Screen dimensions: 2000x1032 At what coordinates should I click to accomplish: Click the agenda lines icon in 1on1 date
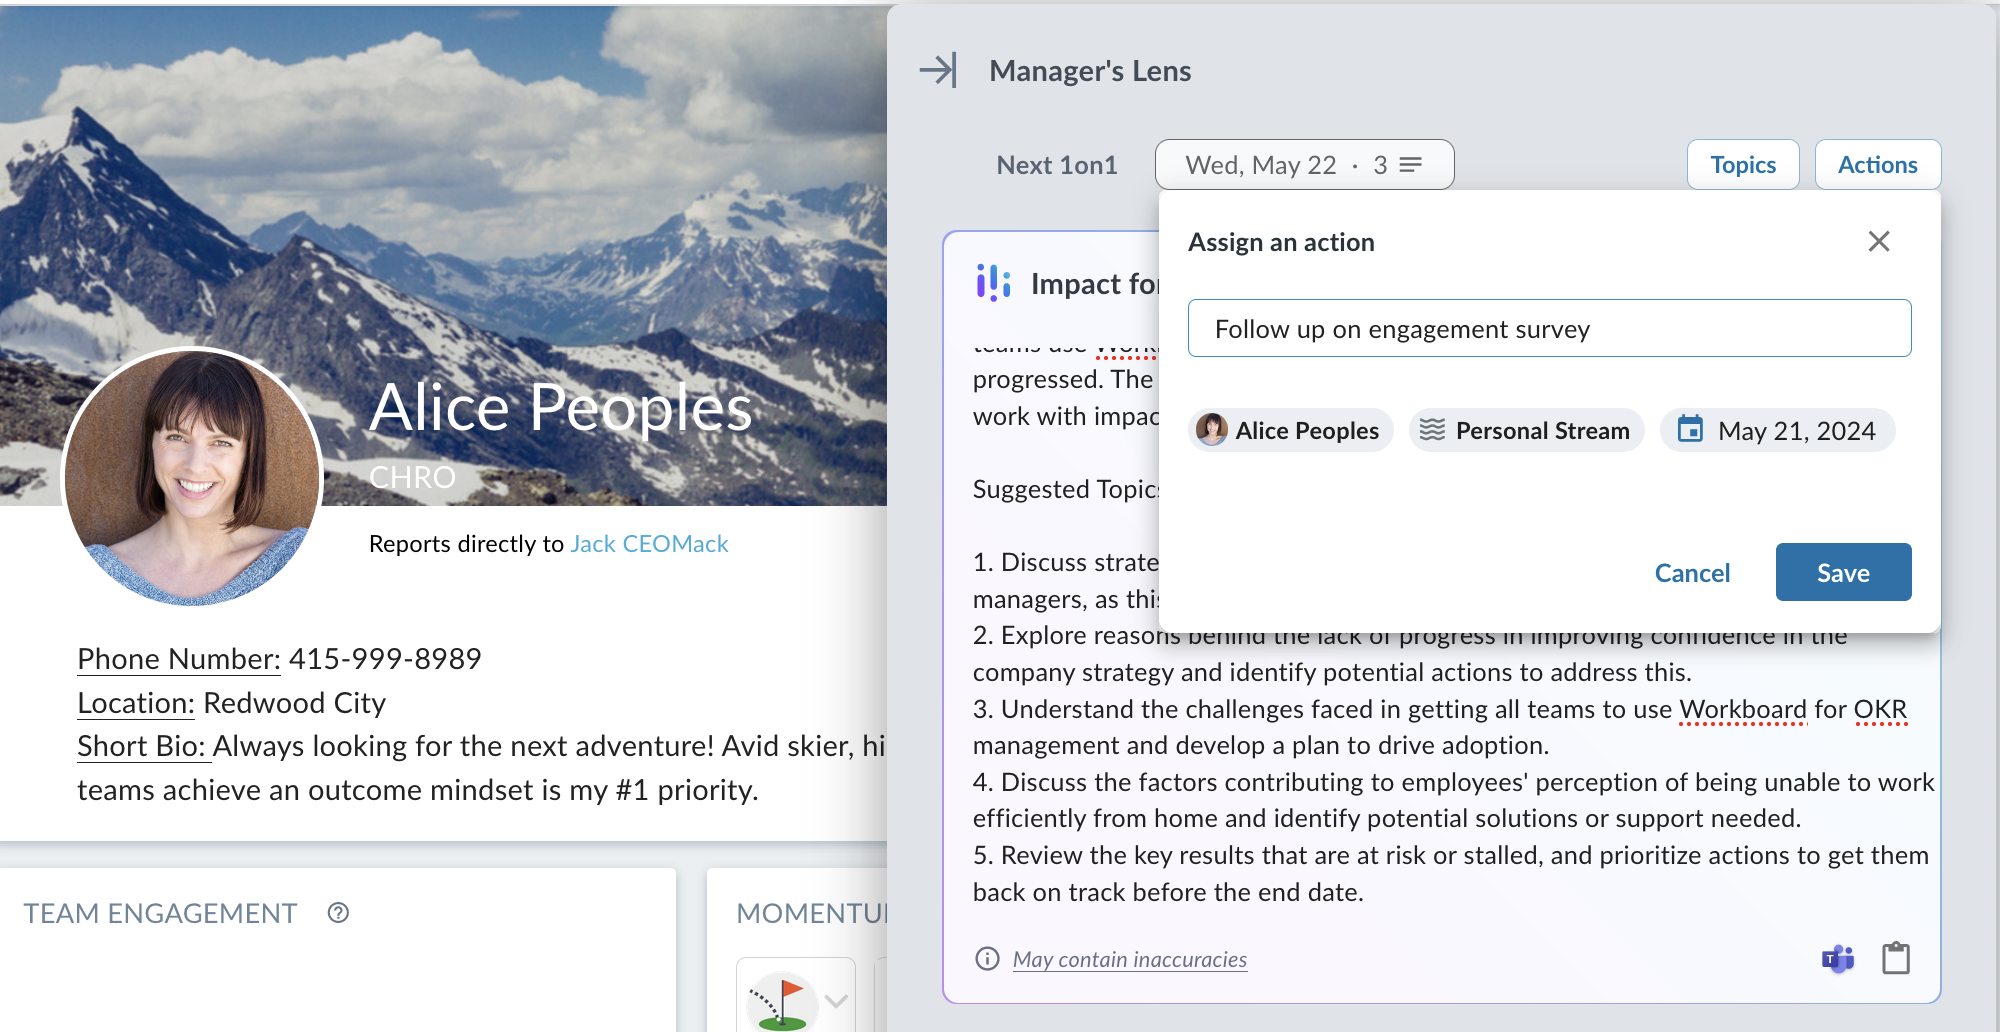(1411, 165)
